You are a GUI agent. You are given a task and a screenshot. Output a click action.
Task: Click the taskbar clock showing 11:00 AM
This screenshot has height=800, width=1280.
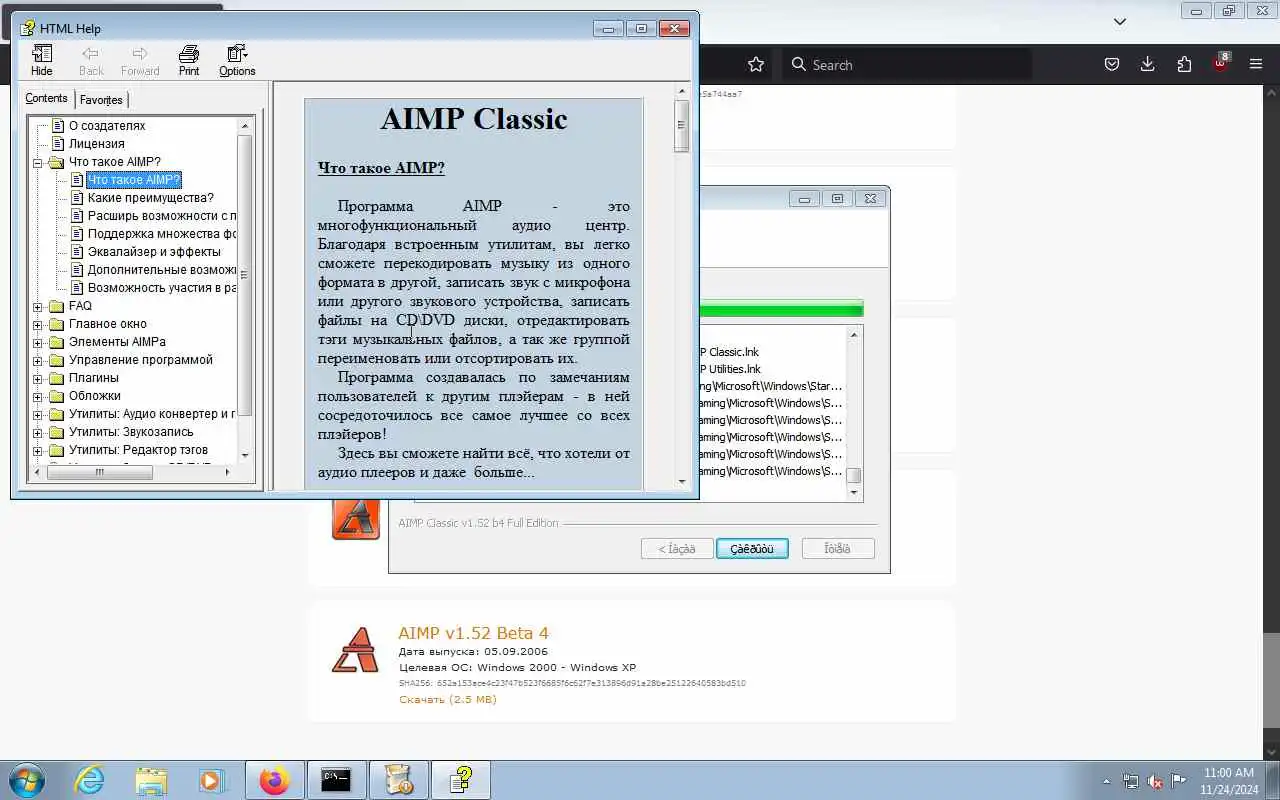tap(1228, 781)
